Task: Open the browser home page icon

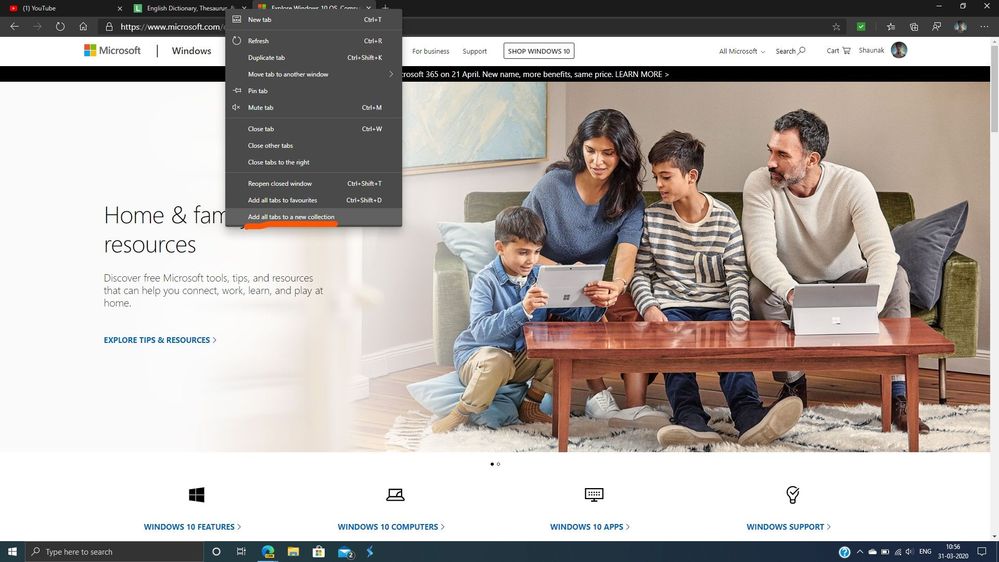Action: tap(83, 27)
